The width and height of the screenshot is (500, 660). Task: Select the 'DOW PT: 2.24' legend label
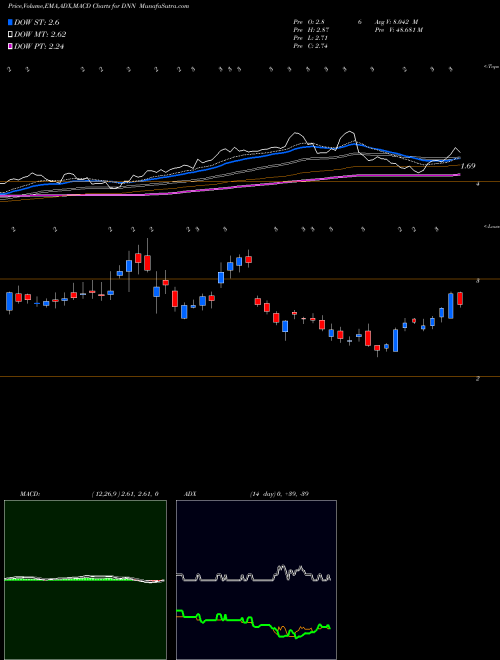point(39,46)
